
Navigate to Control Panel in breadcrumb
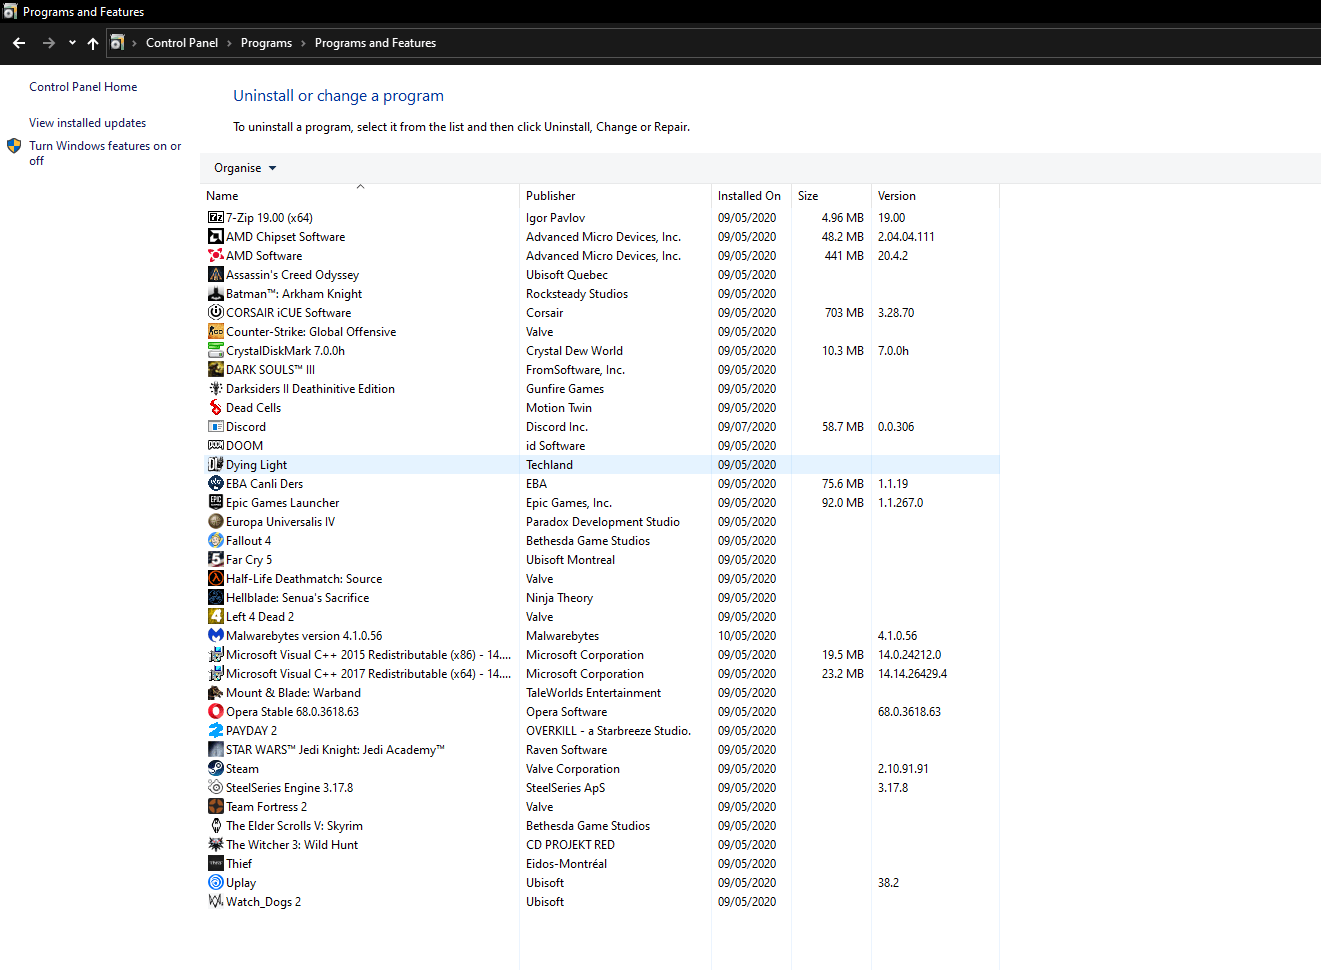pyautogui.click(x=182, y=43)
